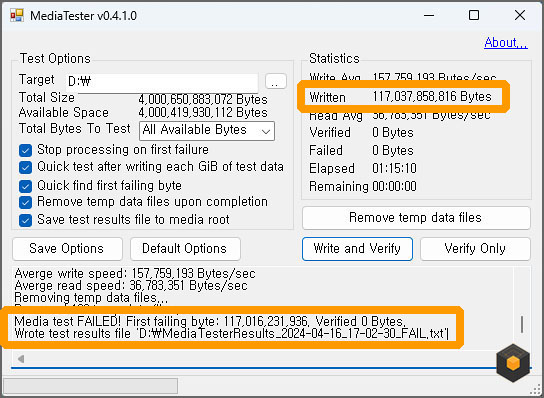Click the window resize grip icon

coord(536,390)
